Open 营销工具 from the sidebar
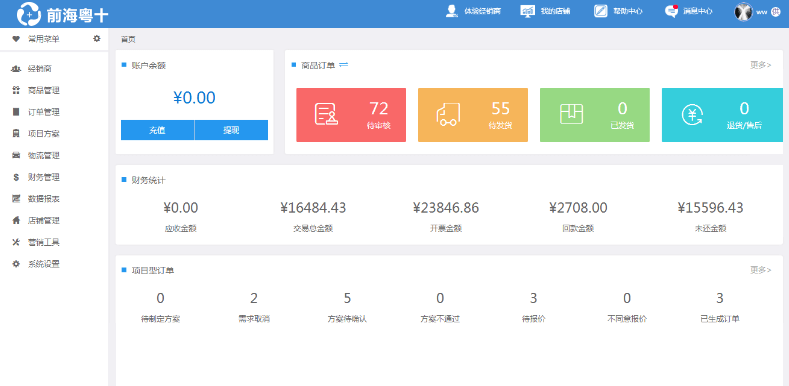The width and height of the screenshot is (789, 386). 43,242
